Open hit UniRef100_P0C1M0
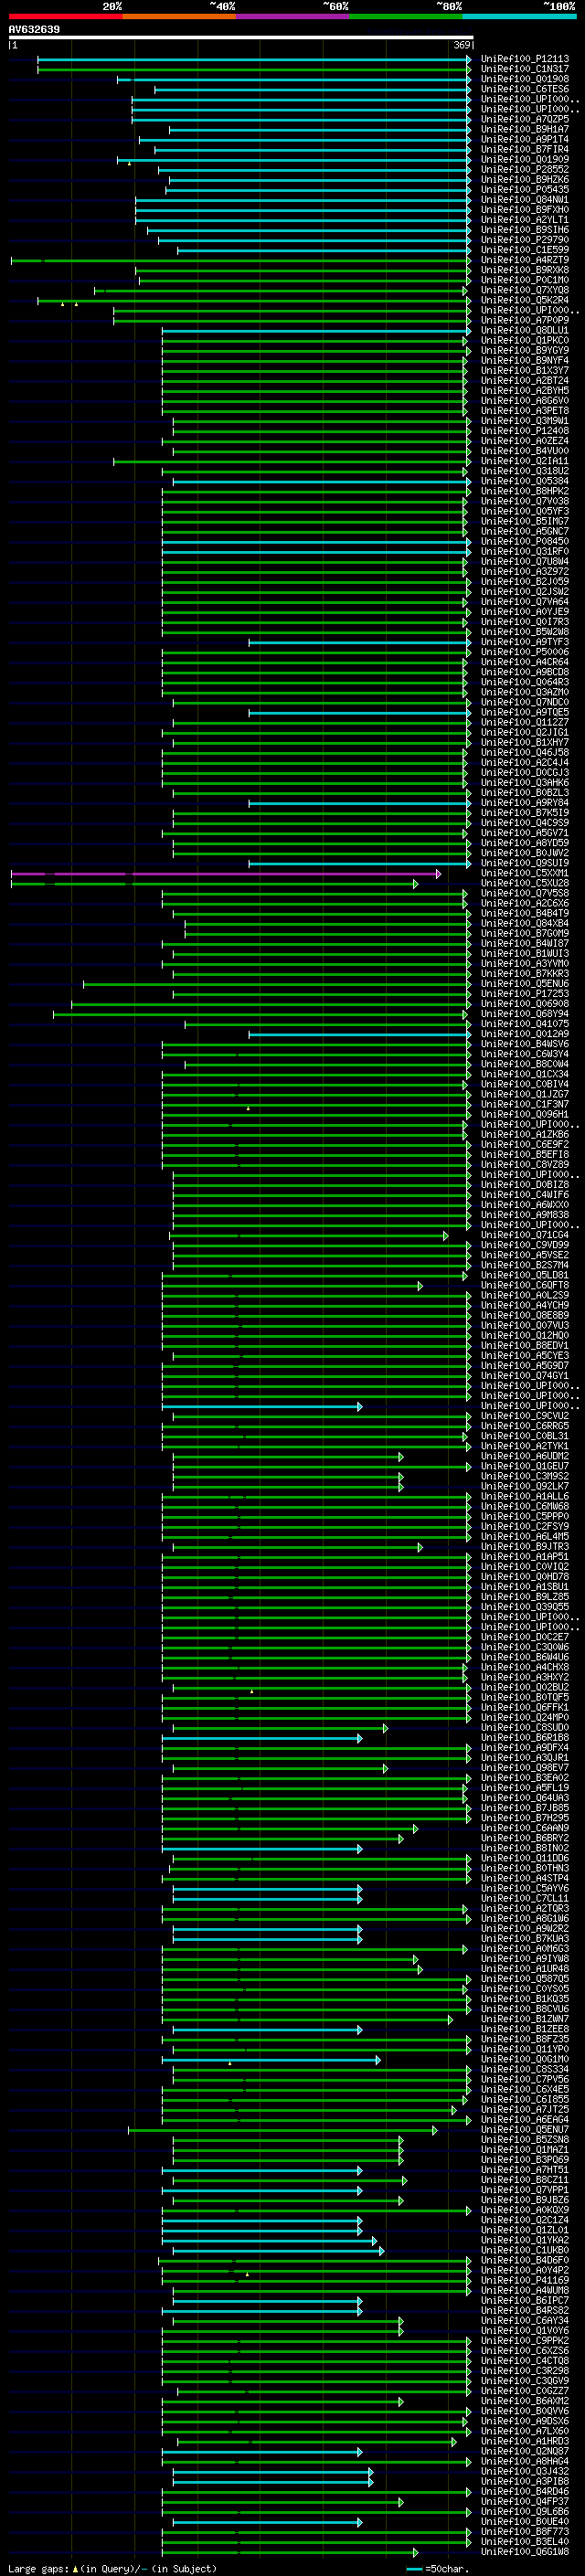Image resolution: width=585 pixels, height=2576 pixels. click(x=525, y=280)
